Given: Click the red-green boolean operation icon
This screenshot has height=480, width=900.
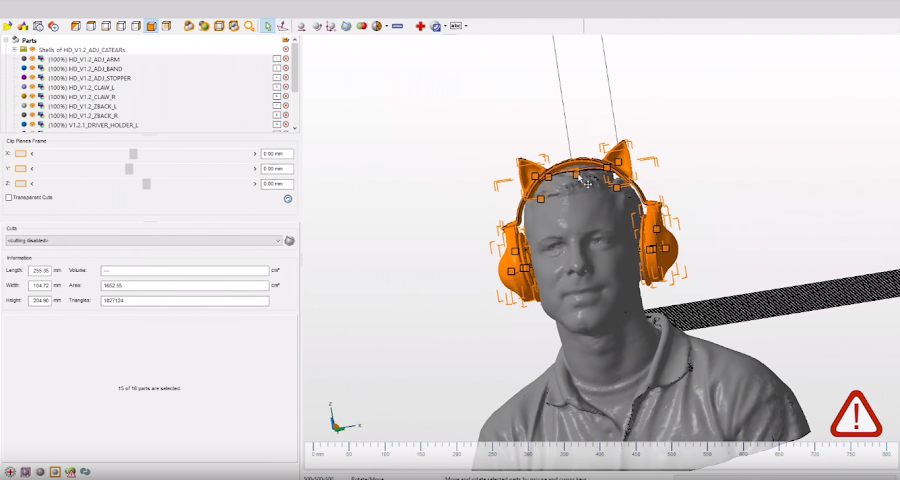Looking at the screenshot, I should [x=362, y=26].
